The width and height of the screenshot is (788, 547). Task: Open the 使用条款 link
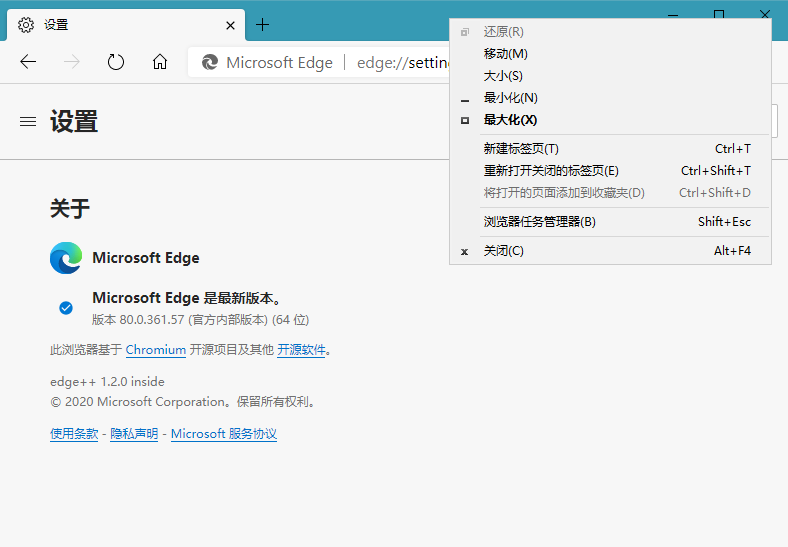74,434
